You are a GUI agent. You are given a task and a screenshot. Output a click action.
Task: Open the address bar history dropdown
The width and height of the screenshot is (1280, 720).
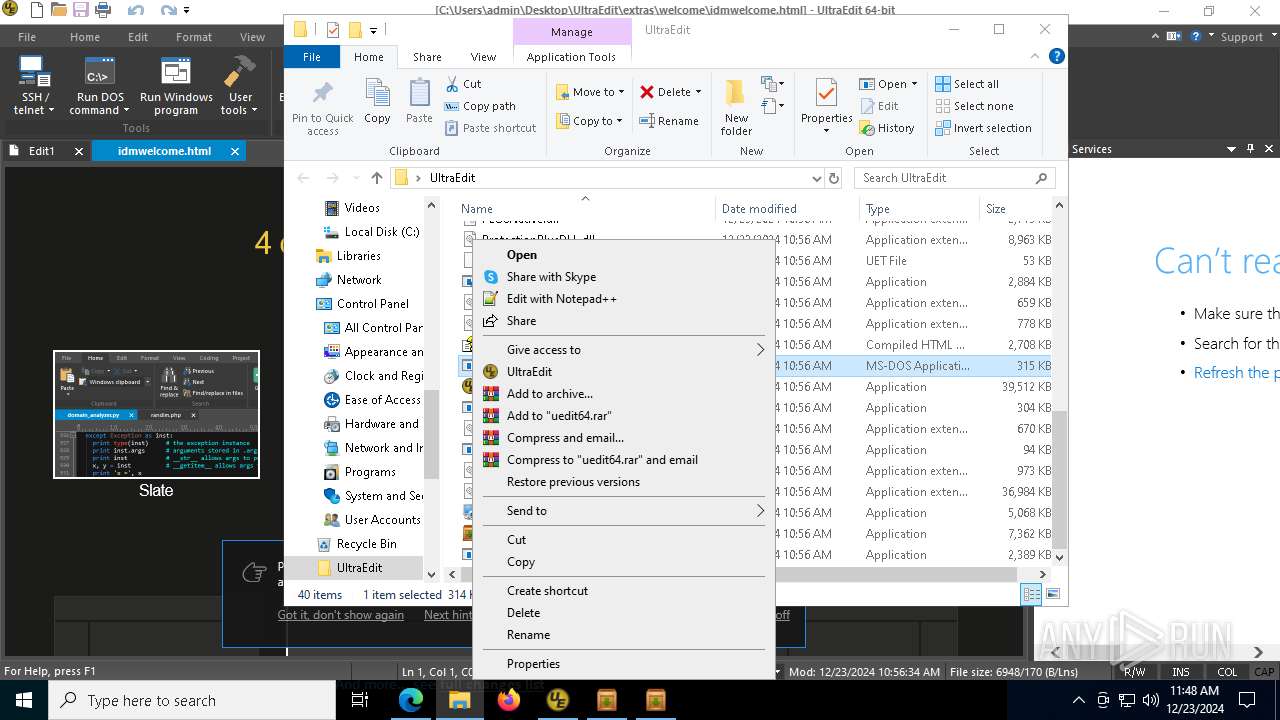tap(817, 178)
